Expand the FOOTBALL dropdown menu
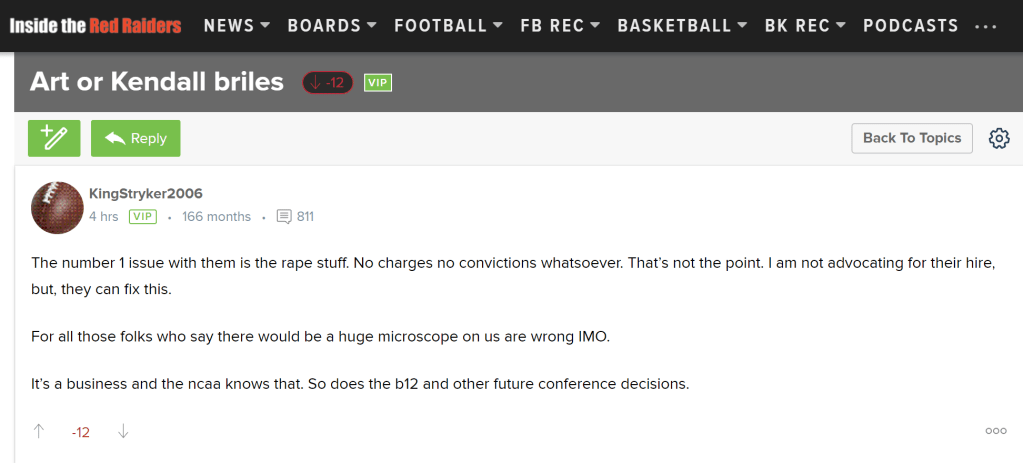The image size is (1023, 463). coord(448,26)
